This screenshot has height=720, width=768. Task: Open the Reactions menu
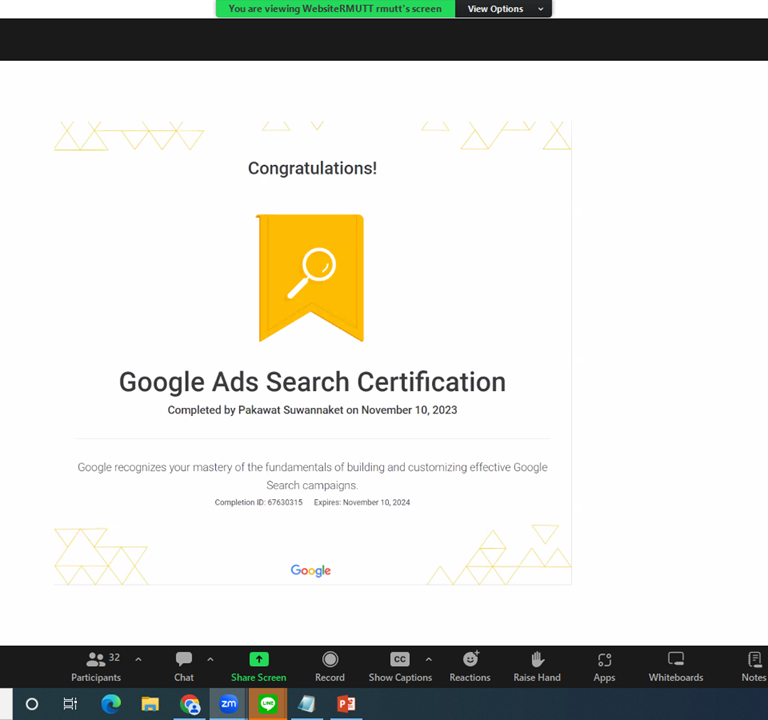click(x=470, y=667)
